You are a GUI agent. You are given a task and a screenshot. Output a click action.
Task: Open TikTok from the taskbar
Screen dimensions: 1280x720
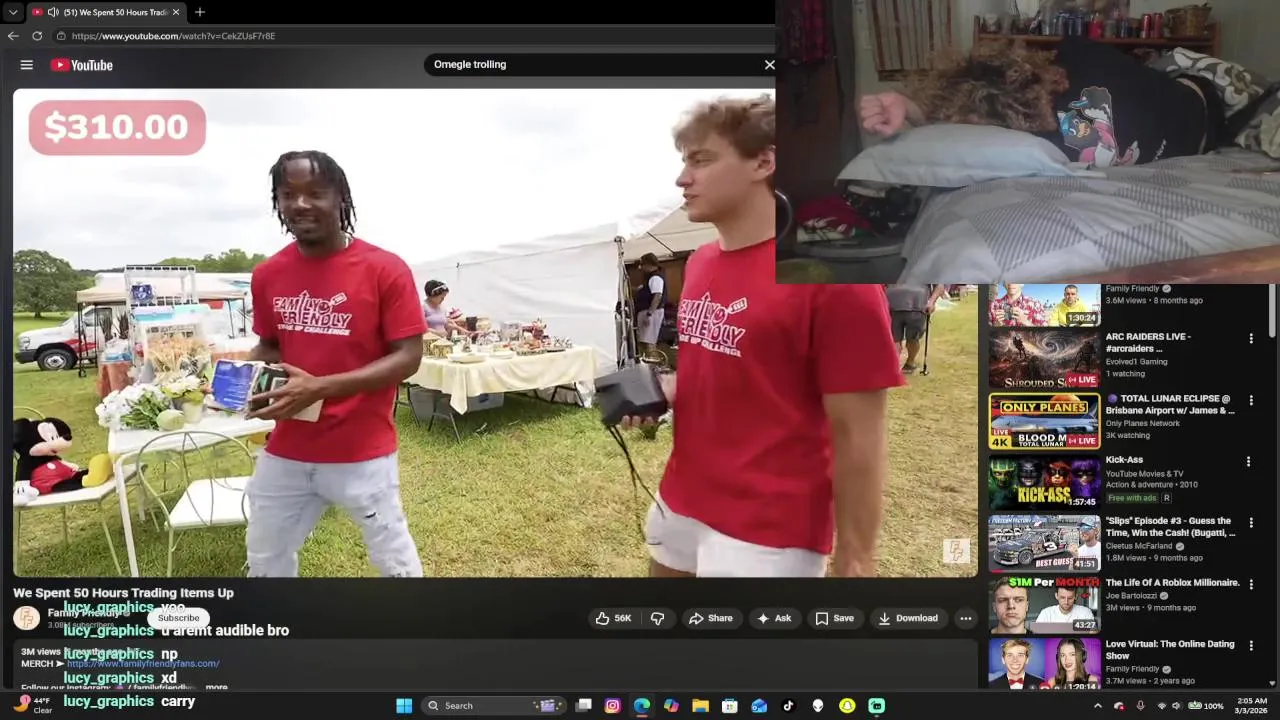pos(788,706)
